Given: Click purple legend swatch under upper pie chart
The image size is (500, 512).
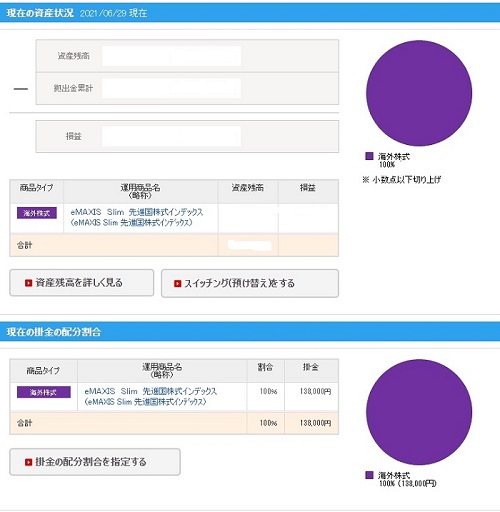Looking at the screenshot, I should coord(369,156).
